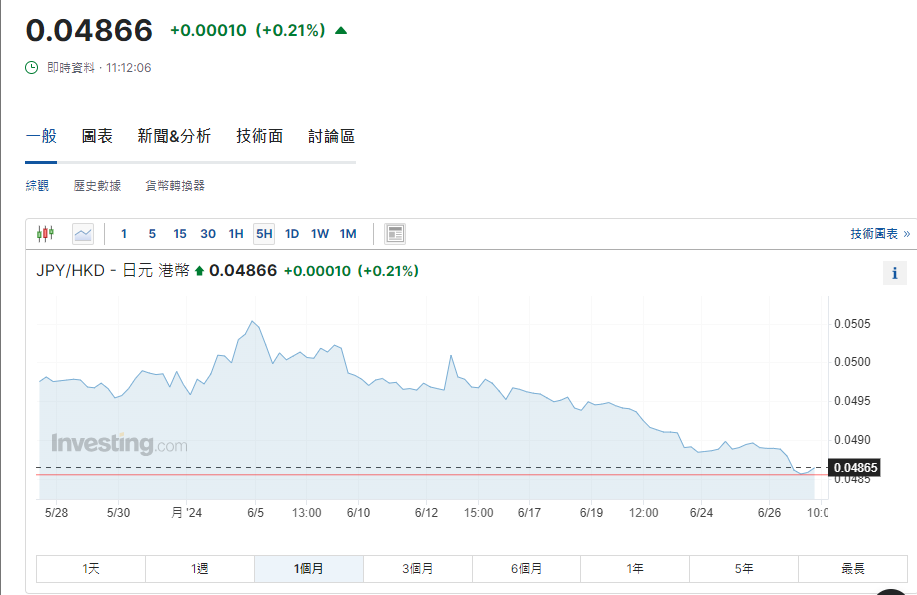The height and width of the screenshot is (595, 917).
Task: Select the candlestick chart type icon
Action: tap(45, 234)
